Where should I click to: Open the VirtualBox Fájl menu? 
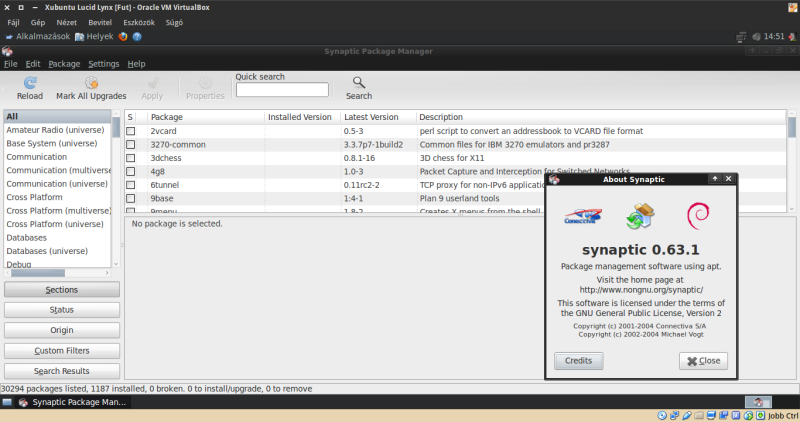[13, 22]
